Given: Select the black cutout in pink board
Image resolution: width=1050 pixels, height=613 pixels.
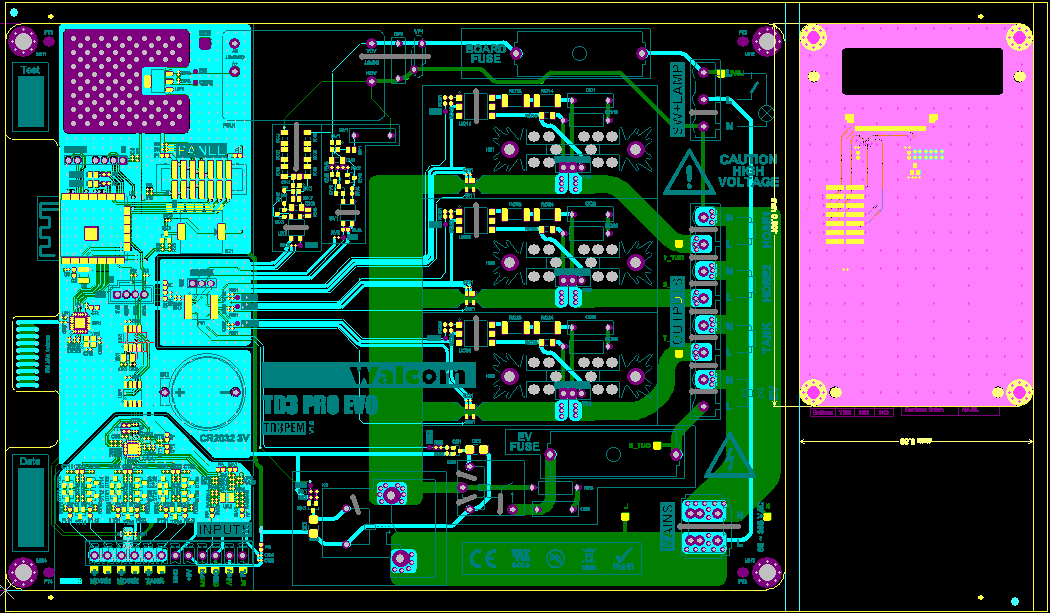Looking at the screenshot, I should point(922,71).
